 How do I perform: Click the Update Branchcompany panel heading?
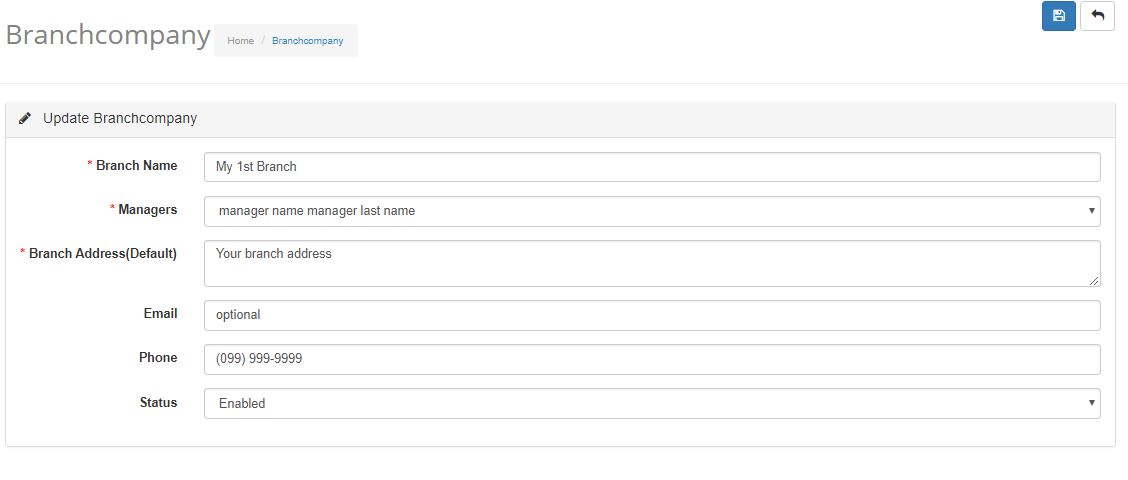(x=120, y=119)
